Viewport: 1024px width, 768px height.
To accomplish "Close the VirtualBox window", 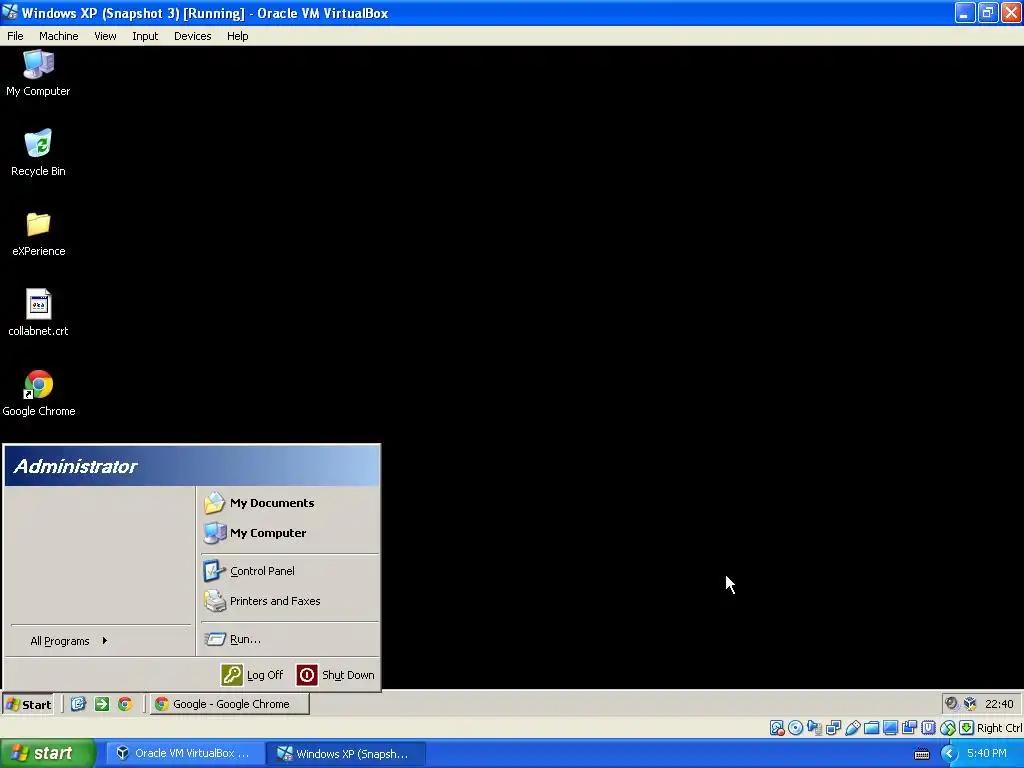I will [x=1011, y=12].
